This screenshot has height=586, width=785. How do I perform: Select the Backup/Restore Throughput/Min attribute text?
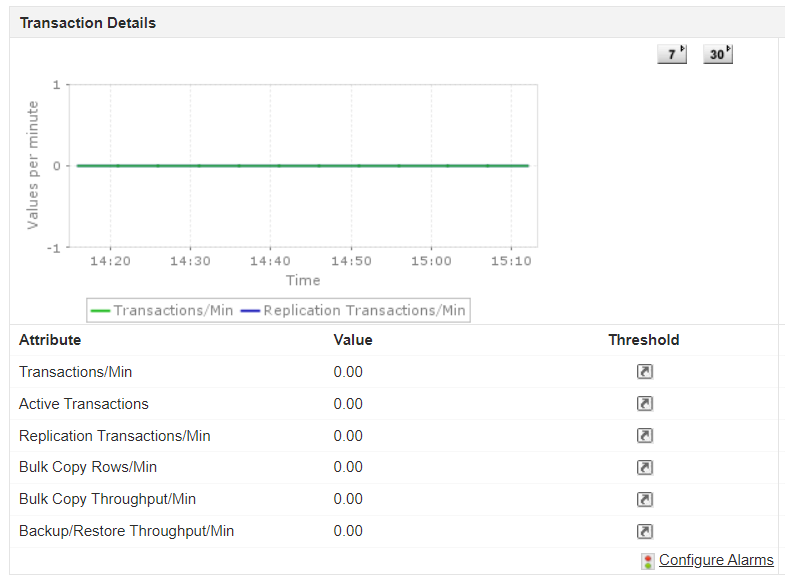click(126, 531)
